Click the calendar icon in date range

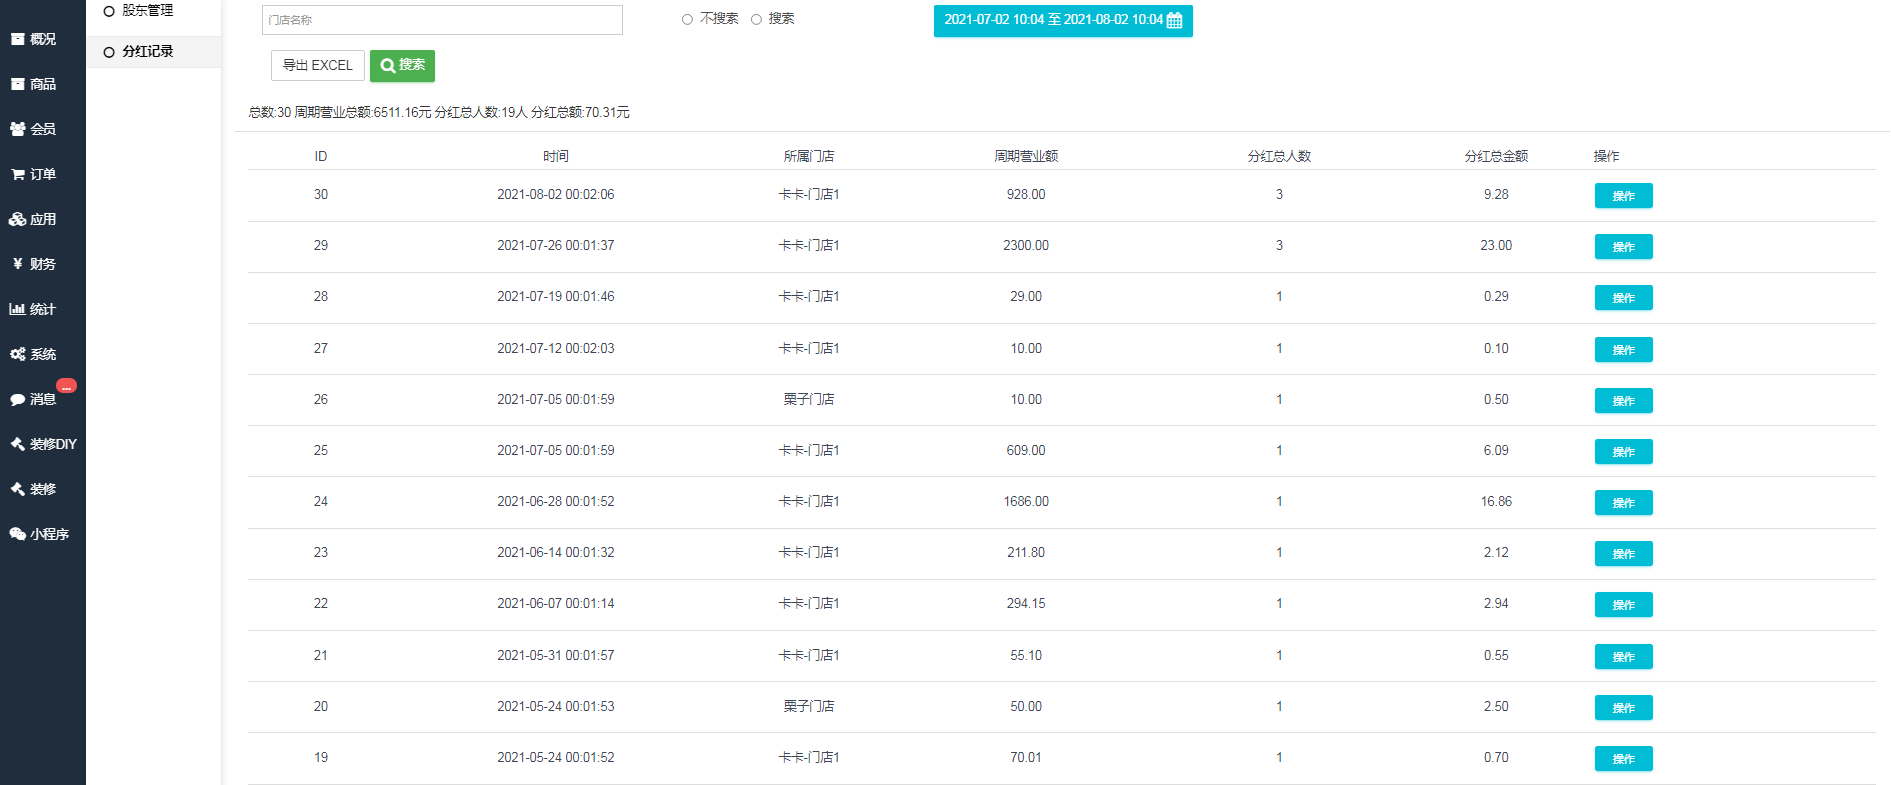pos(1175,20)
